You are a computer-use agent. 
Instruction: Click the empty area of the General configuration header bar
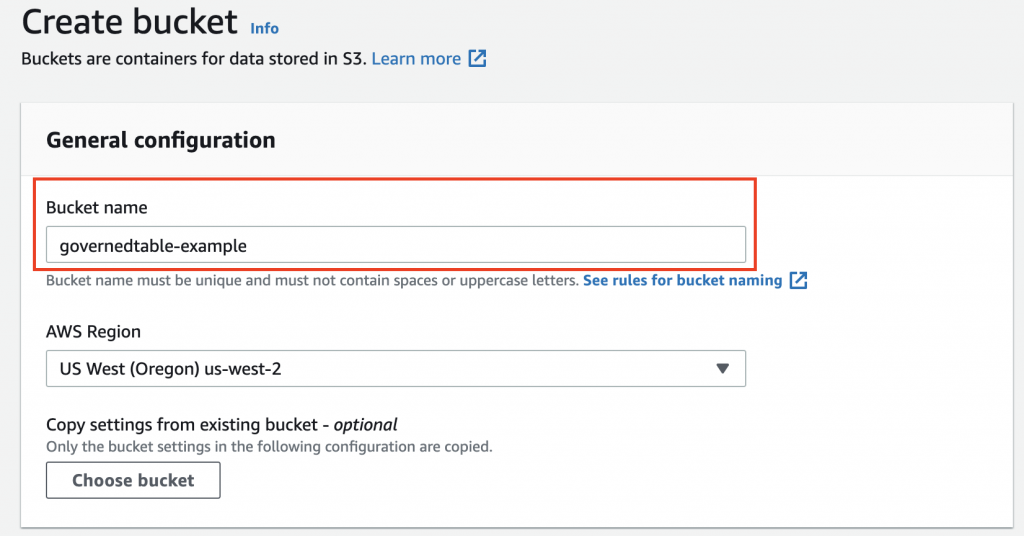(650, 140)
